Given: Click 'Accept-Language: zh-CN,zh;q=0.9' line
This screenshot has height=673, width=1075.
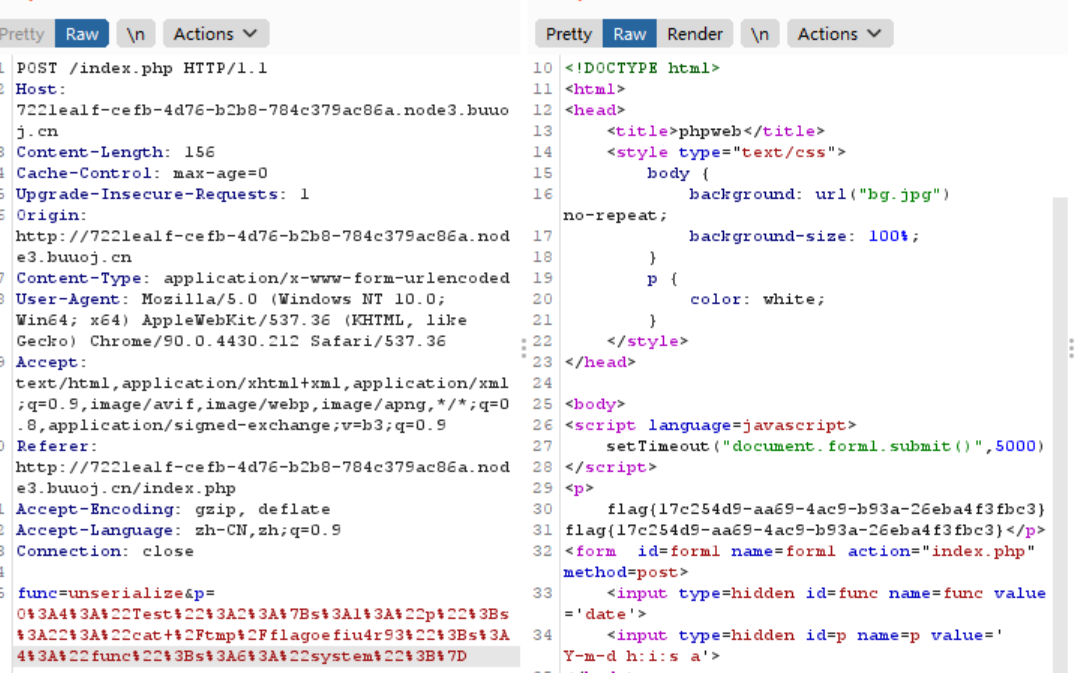Looking at the screenshot, I should [178, 530].
